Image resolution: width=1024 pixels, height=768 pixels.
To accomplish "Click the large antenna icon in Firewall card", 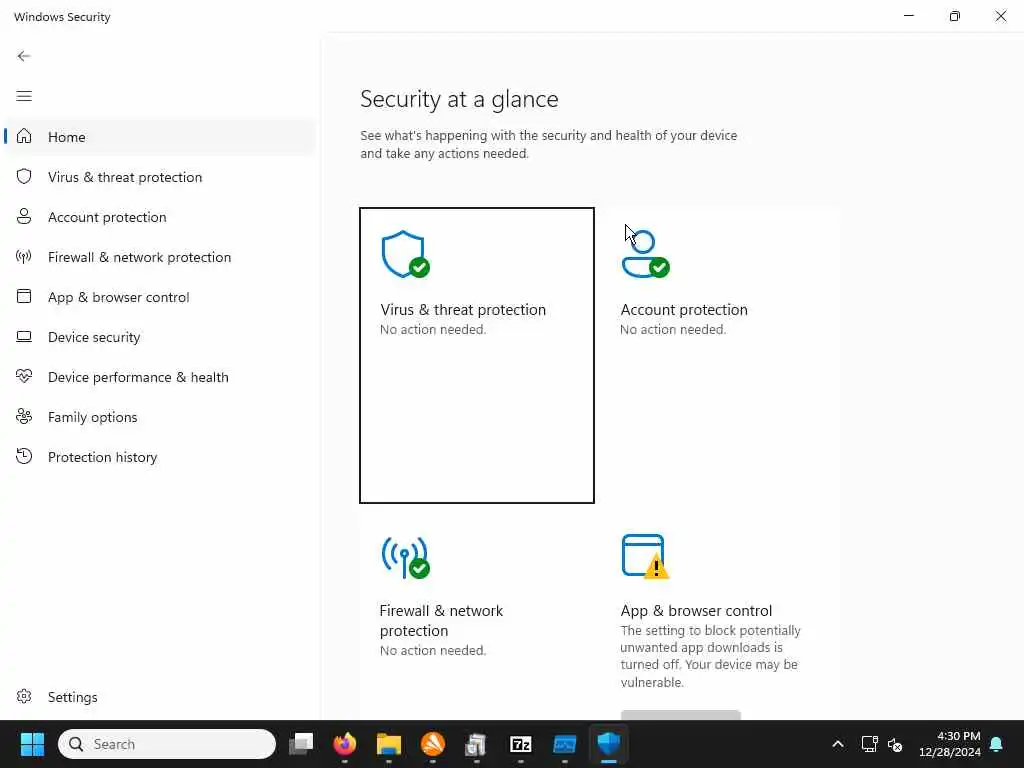I will pos(406,557).
